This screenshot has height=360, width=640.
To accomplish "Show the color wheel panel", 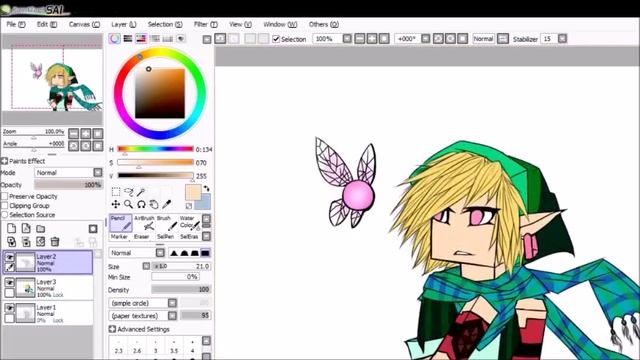I will tap(115, 39).
